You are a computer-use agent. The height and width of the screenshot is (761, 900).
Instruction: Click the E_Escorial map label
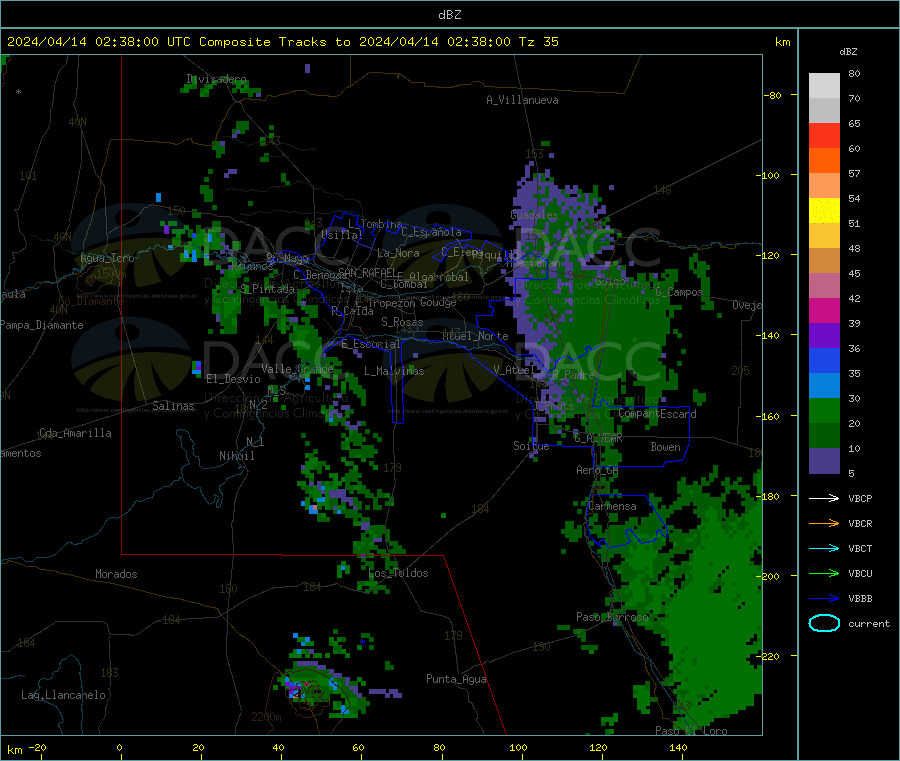[x=371, y=344]
